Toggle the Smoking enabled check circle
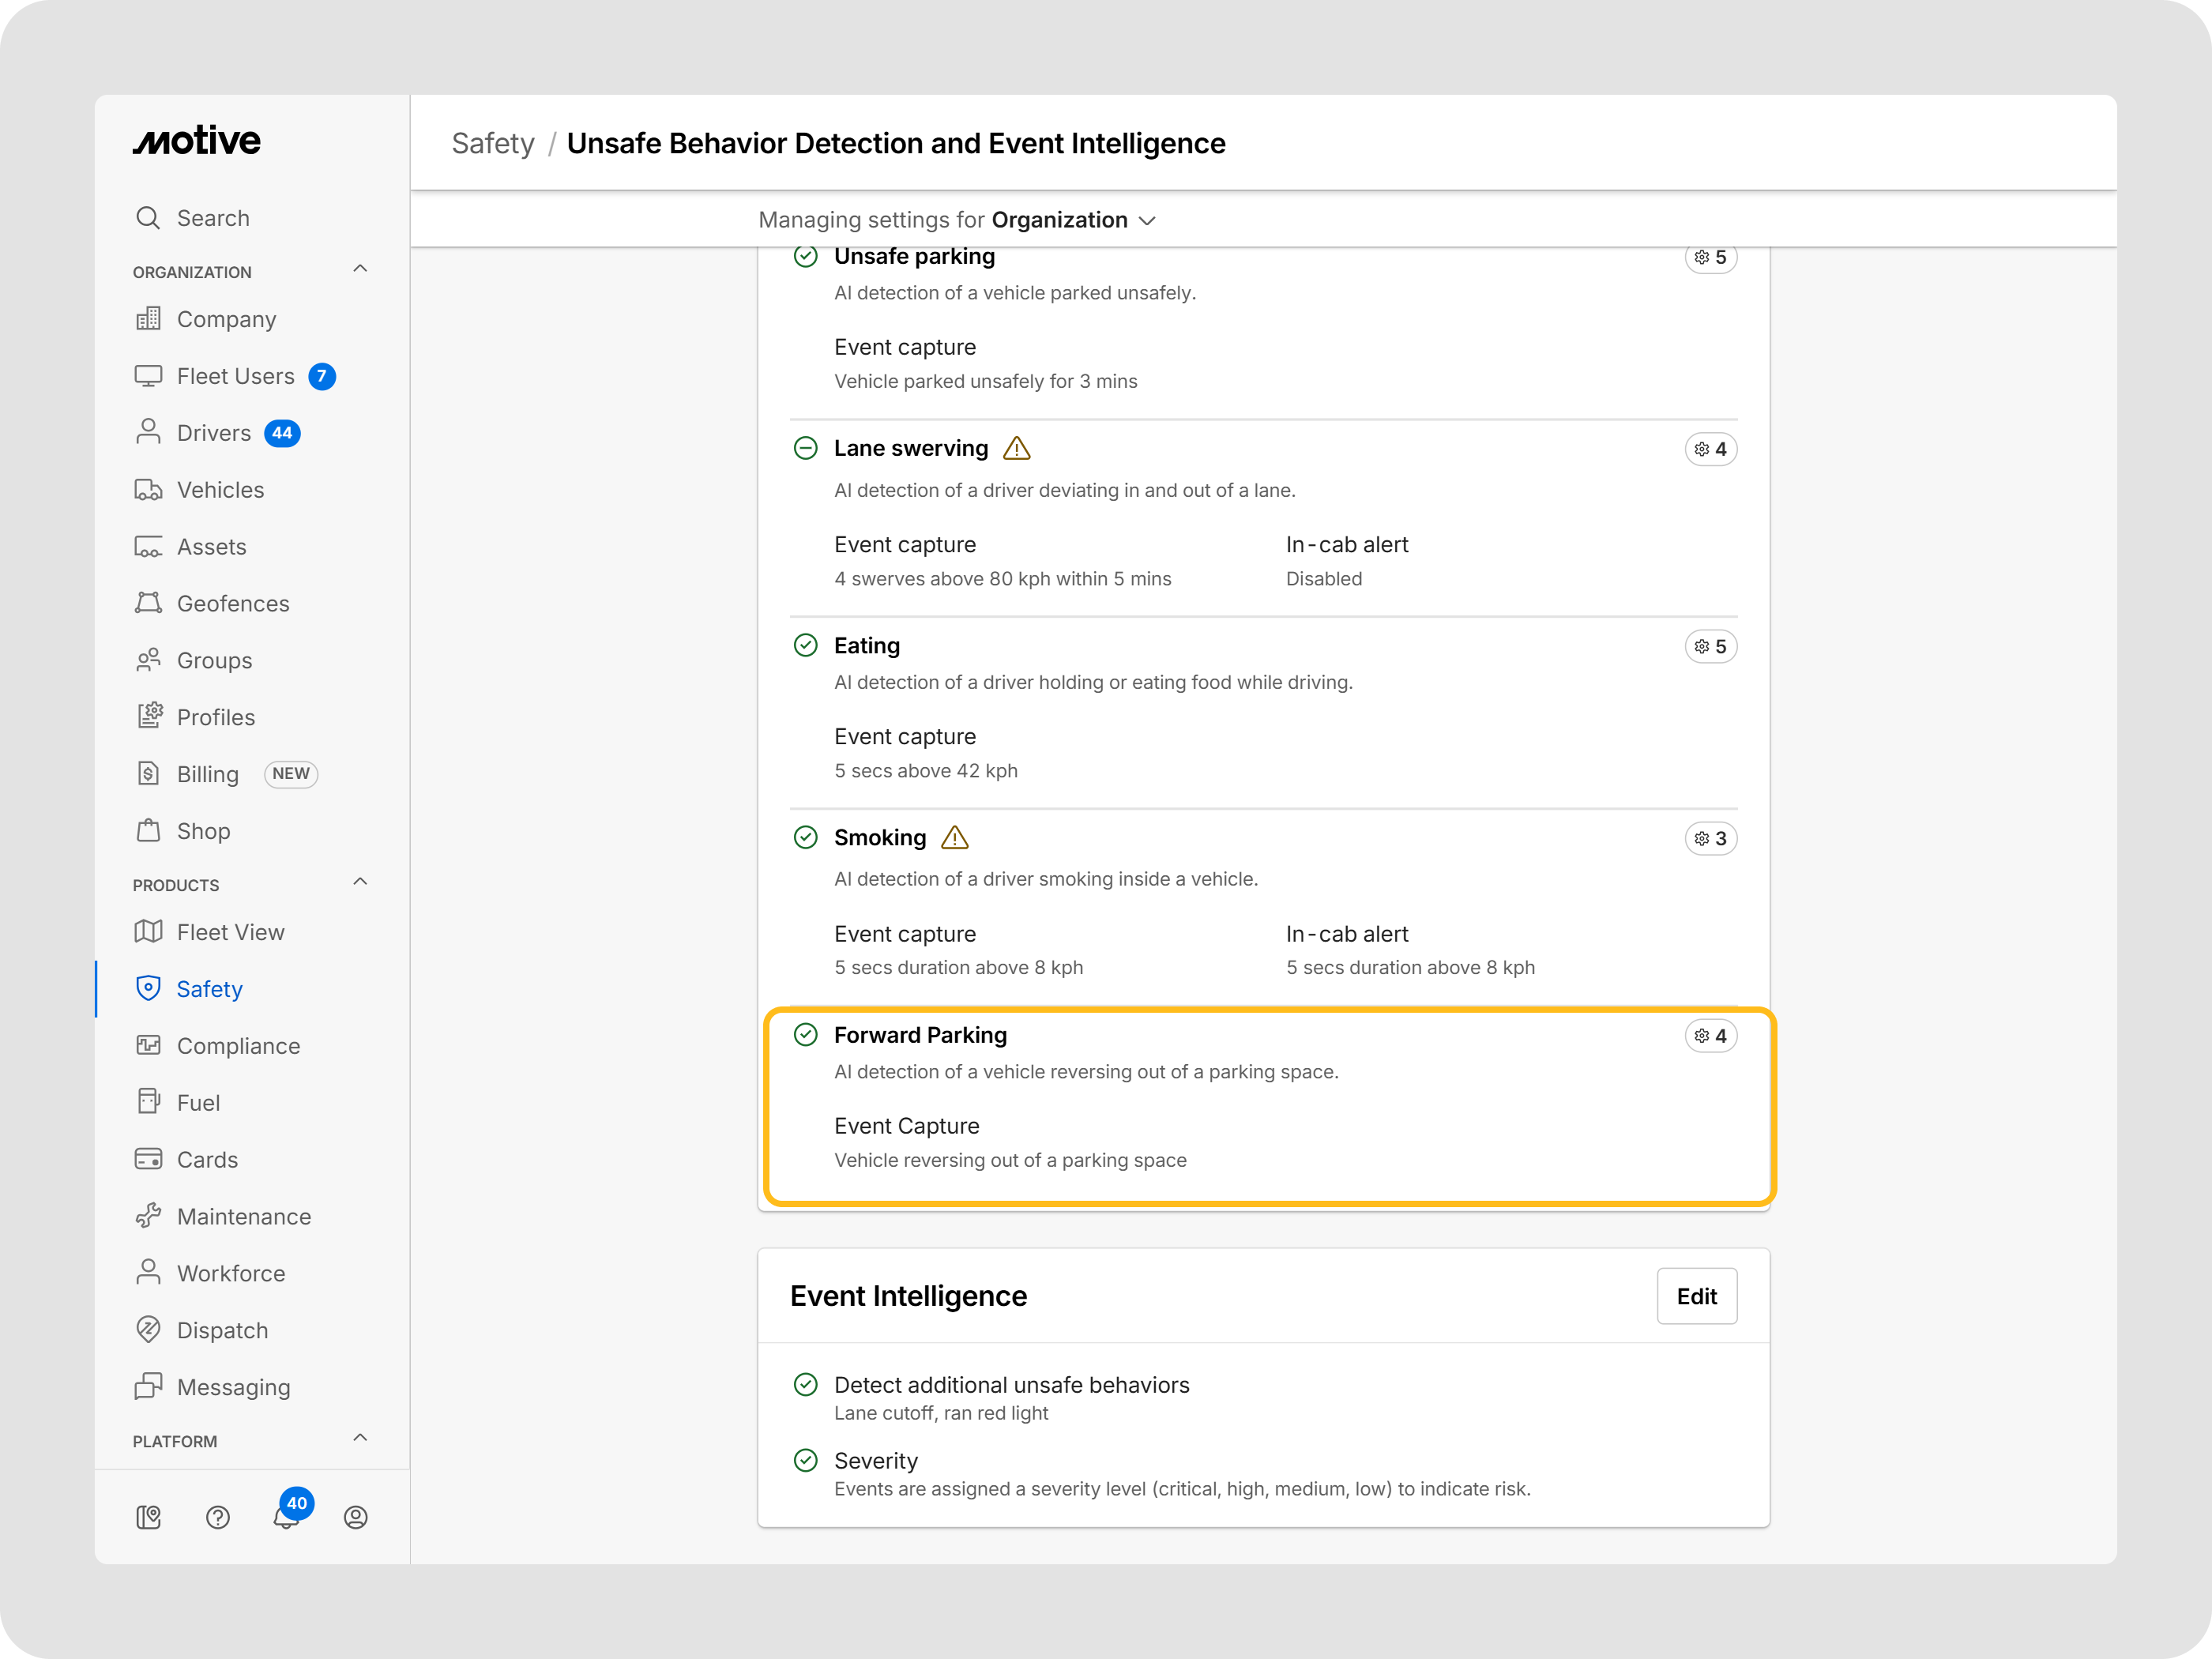This screenshot has height=1659, width=2212. point(806,838)
